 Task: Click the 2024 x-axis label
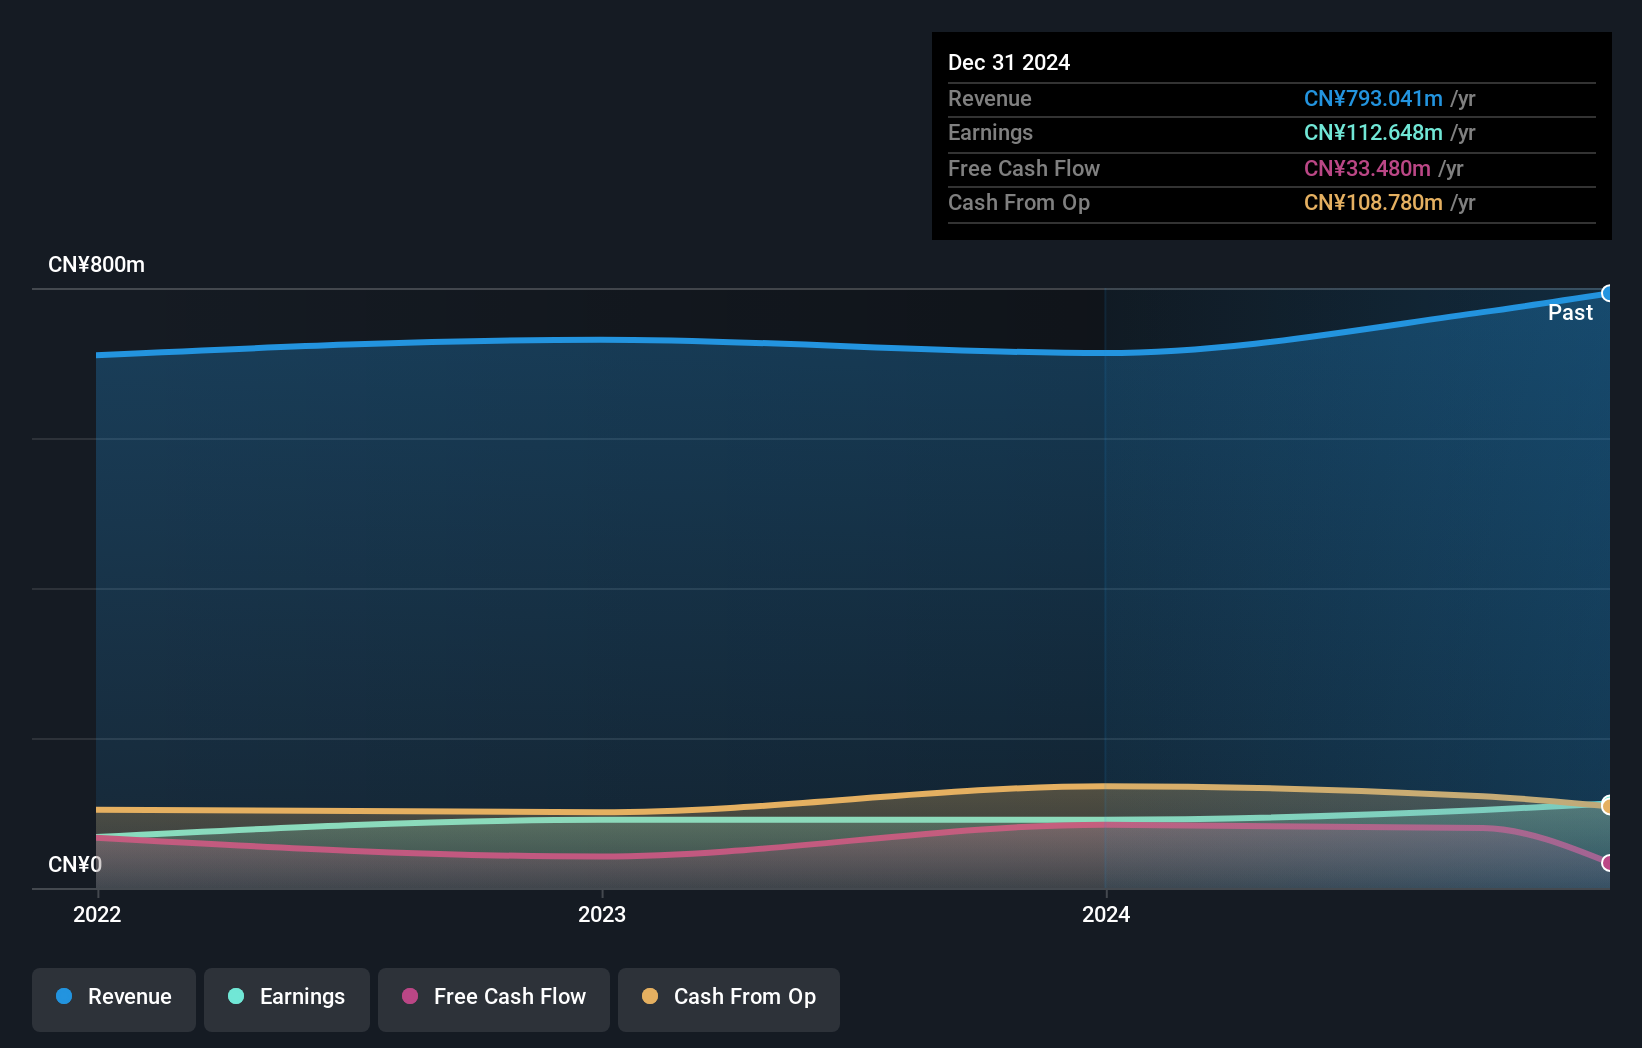(x=1106, y=914)
